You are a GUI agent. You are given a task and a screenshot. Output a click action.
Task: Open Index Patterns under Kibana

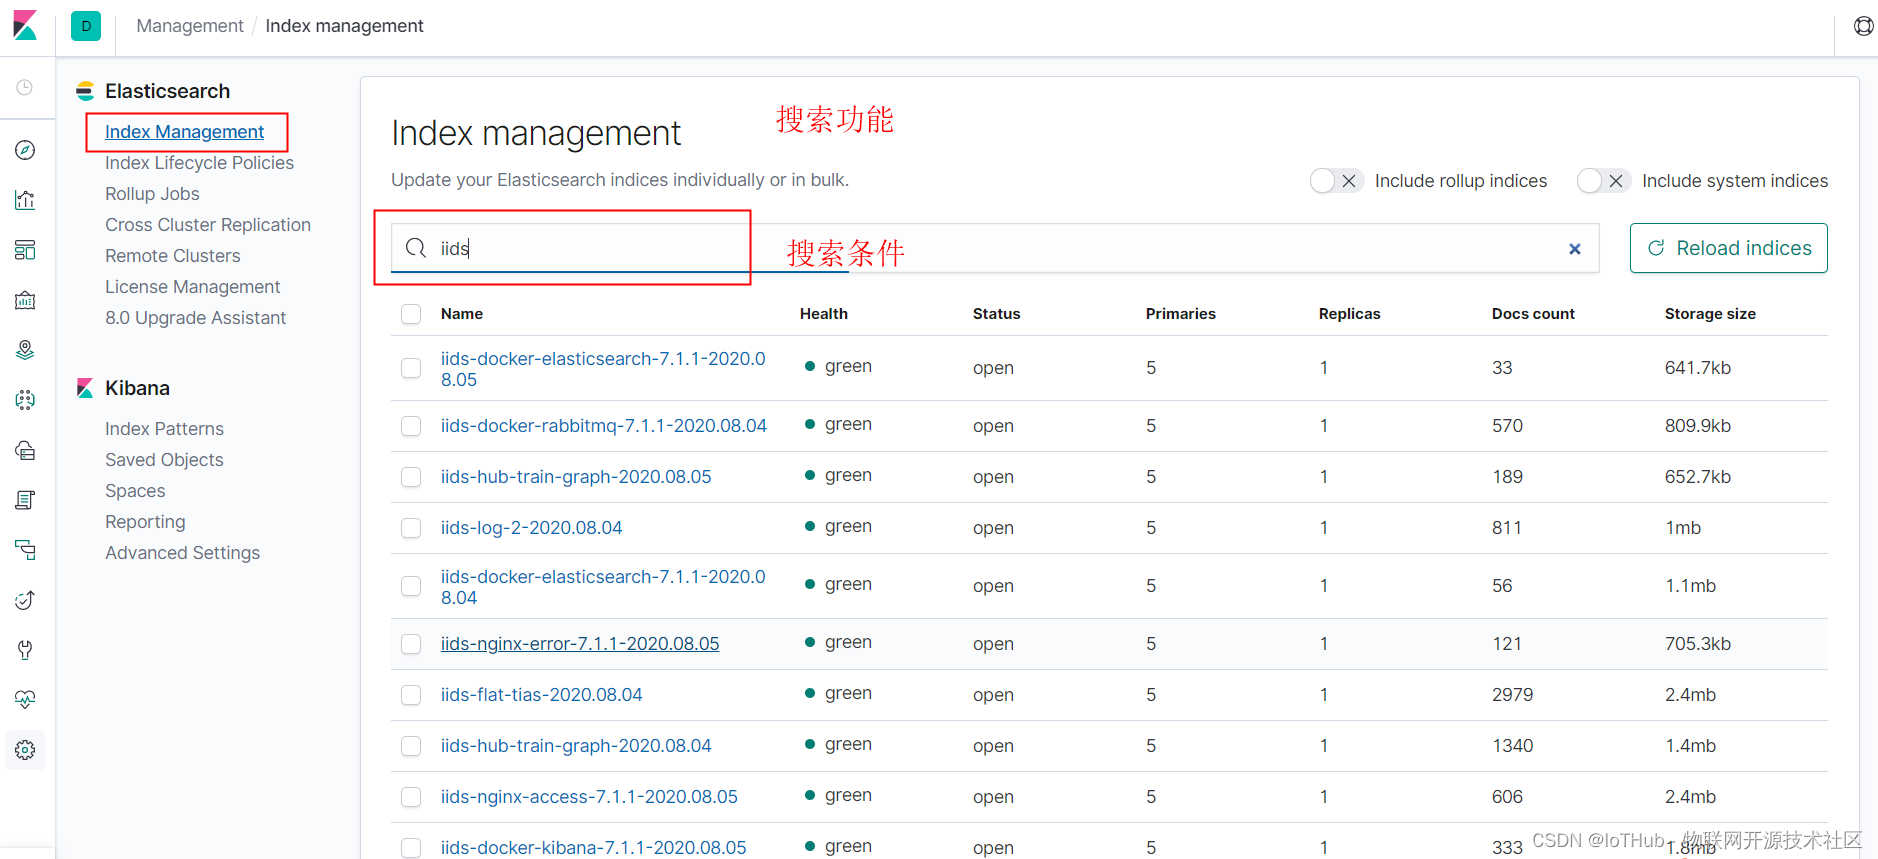pos(164,429)
